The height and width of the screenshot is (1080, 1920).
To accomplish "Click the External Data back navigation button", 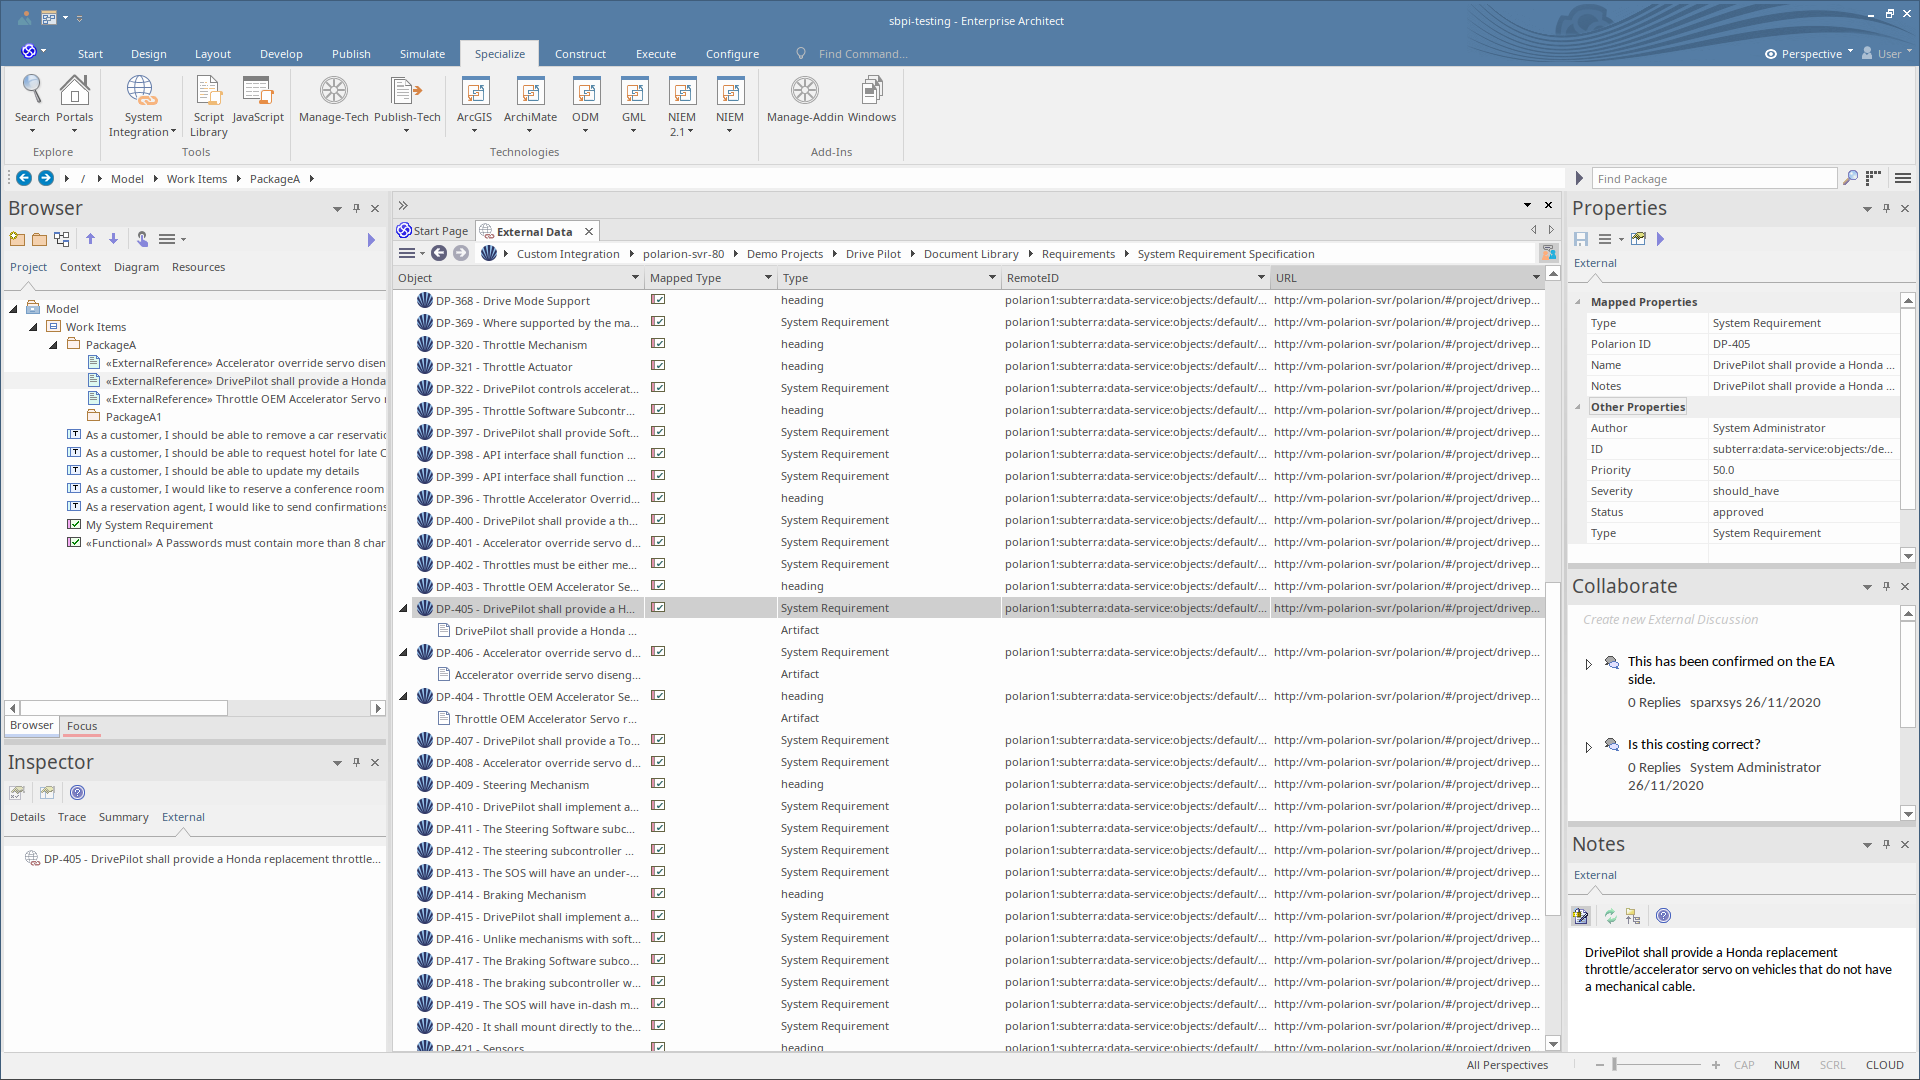I will [x=439, y=253].
